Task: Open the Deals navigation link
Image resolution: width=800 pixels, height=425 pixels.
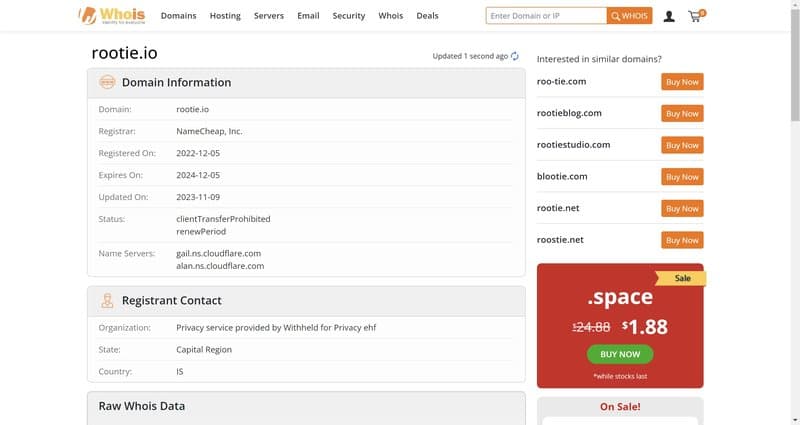Action: (x=427, y=16)
